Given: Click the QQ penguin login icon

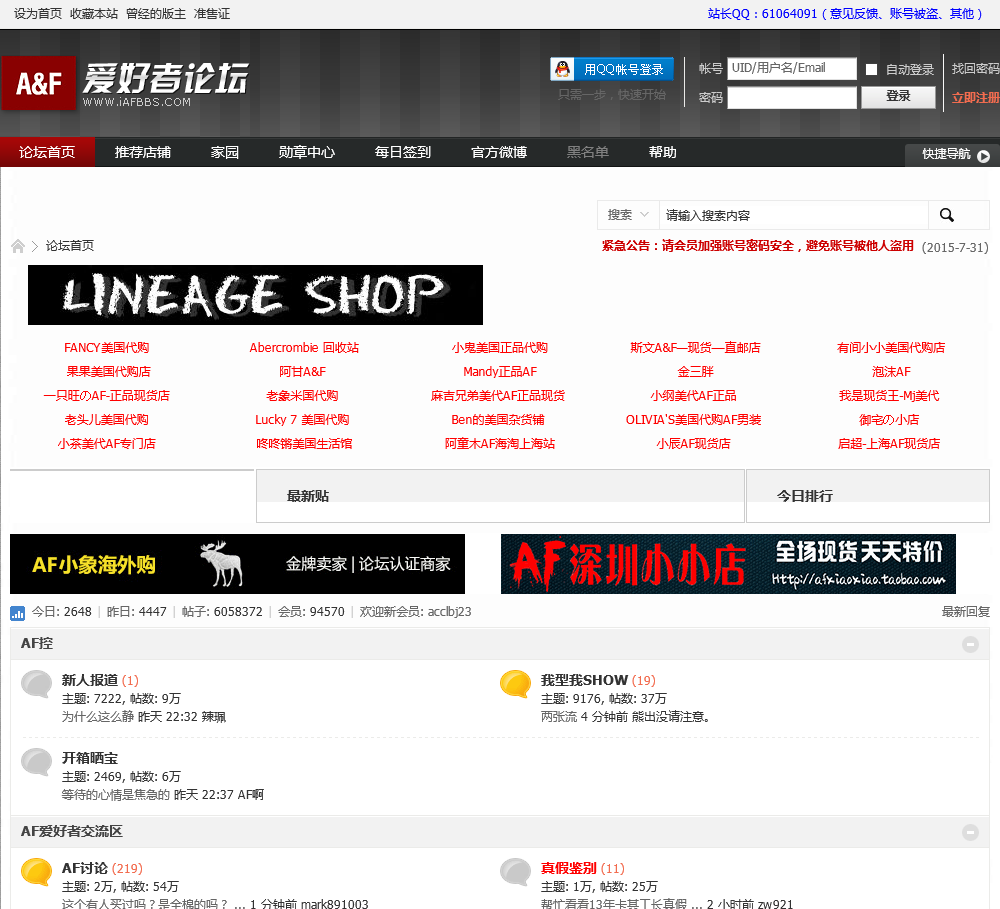Looking at the screenshot, I should pyautogui.click(x=562, y=69).
